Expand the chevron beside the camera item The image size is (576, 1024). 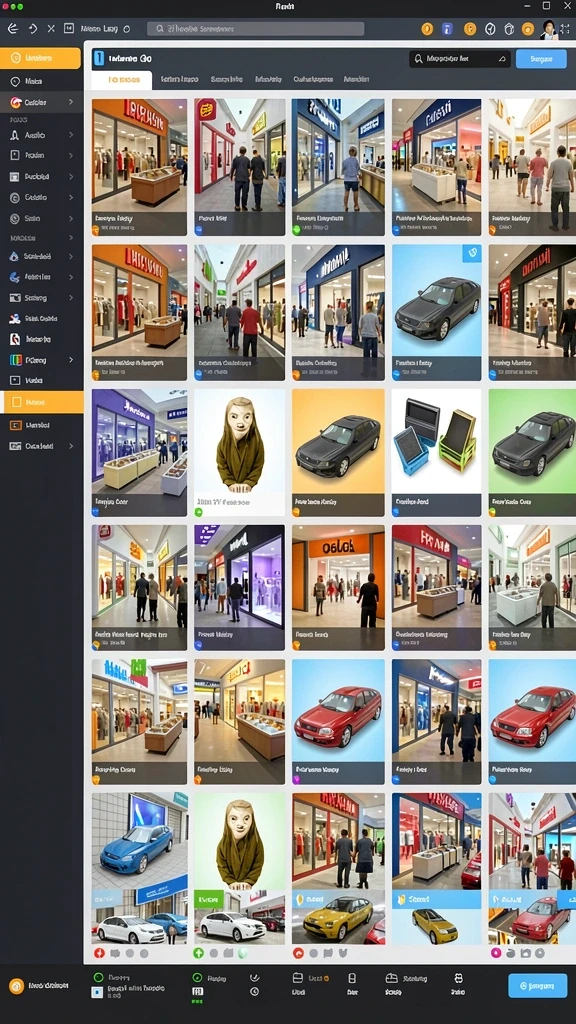tap(71, 298)
